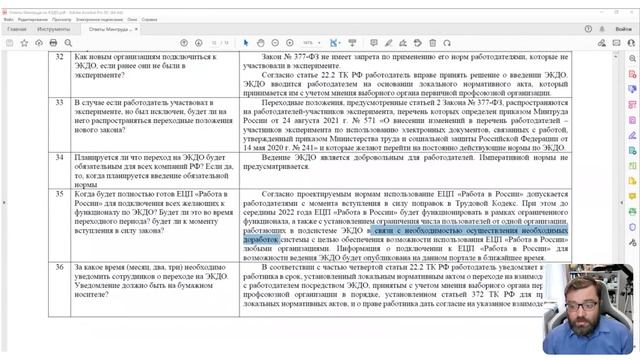
Task: Open the Справка menu
Action: [x=149, y=19]
